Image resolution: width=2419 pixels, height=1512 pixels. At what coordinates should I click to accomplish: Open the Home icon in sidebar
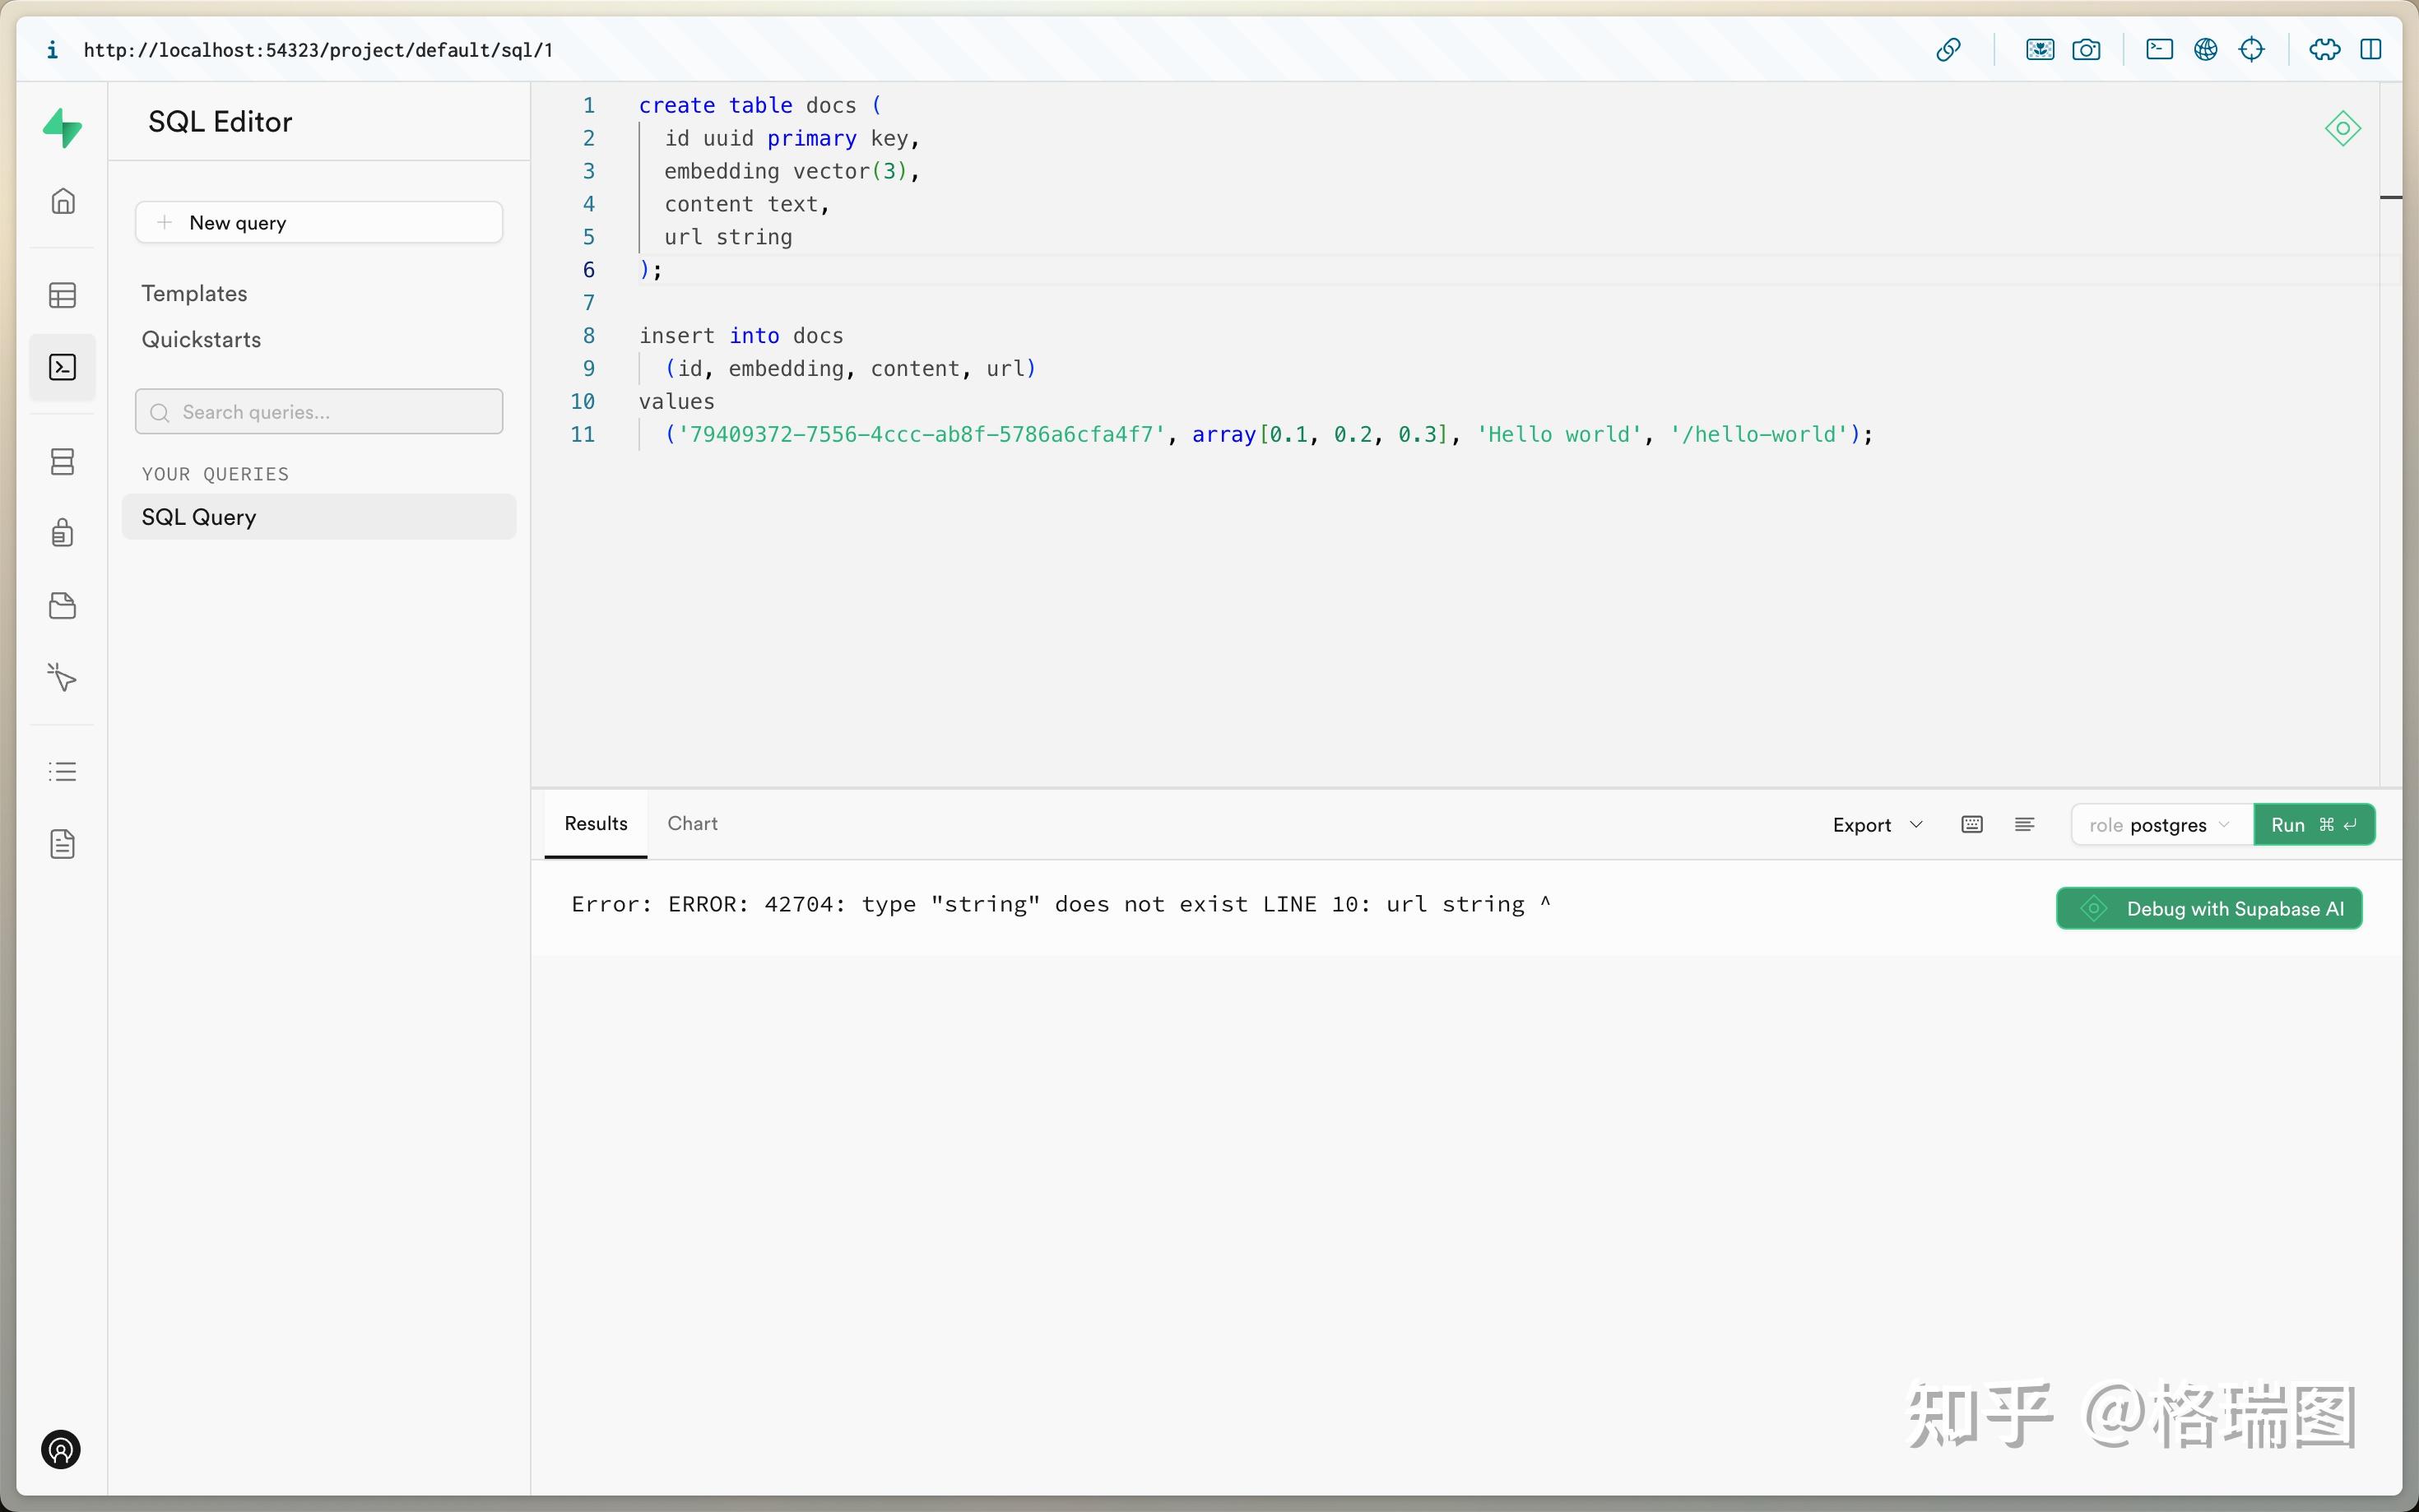[63, 201]
